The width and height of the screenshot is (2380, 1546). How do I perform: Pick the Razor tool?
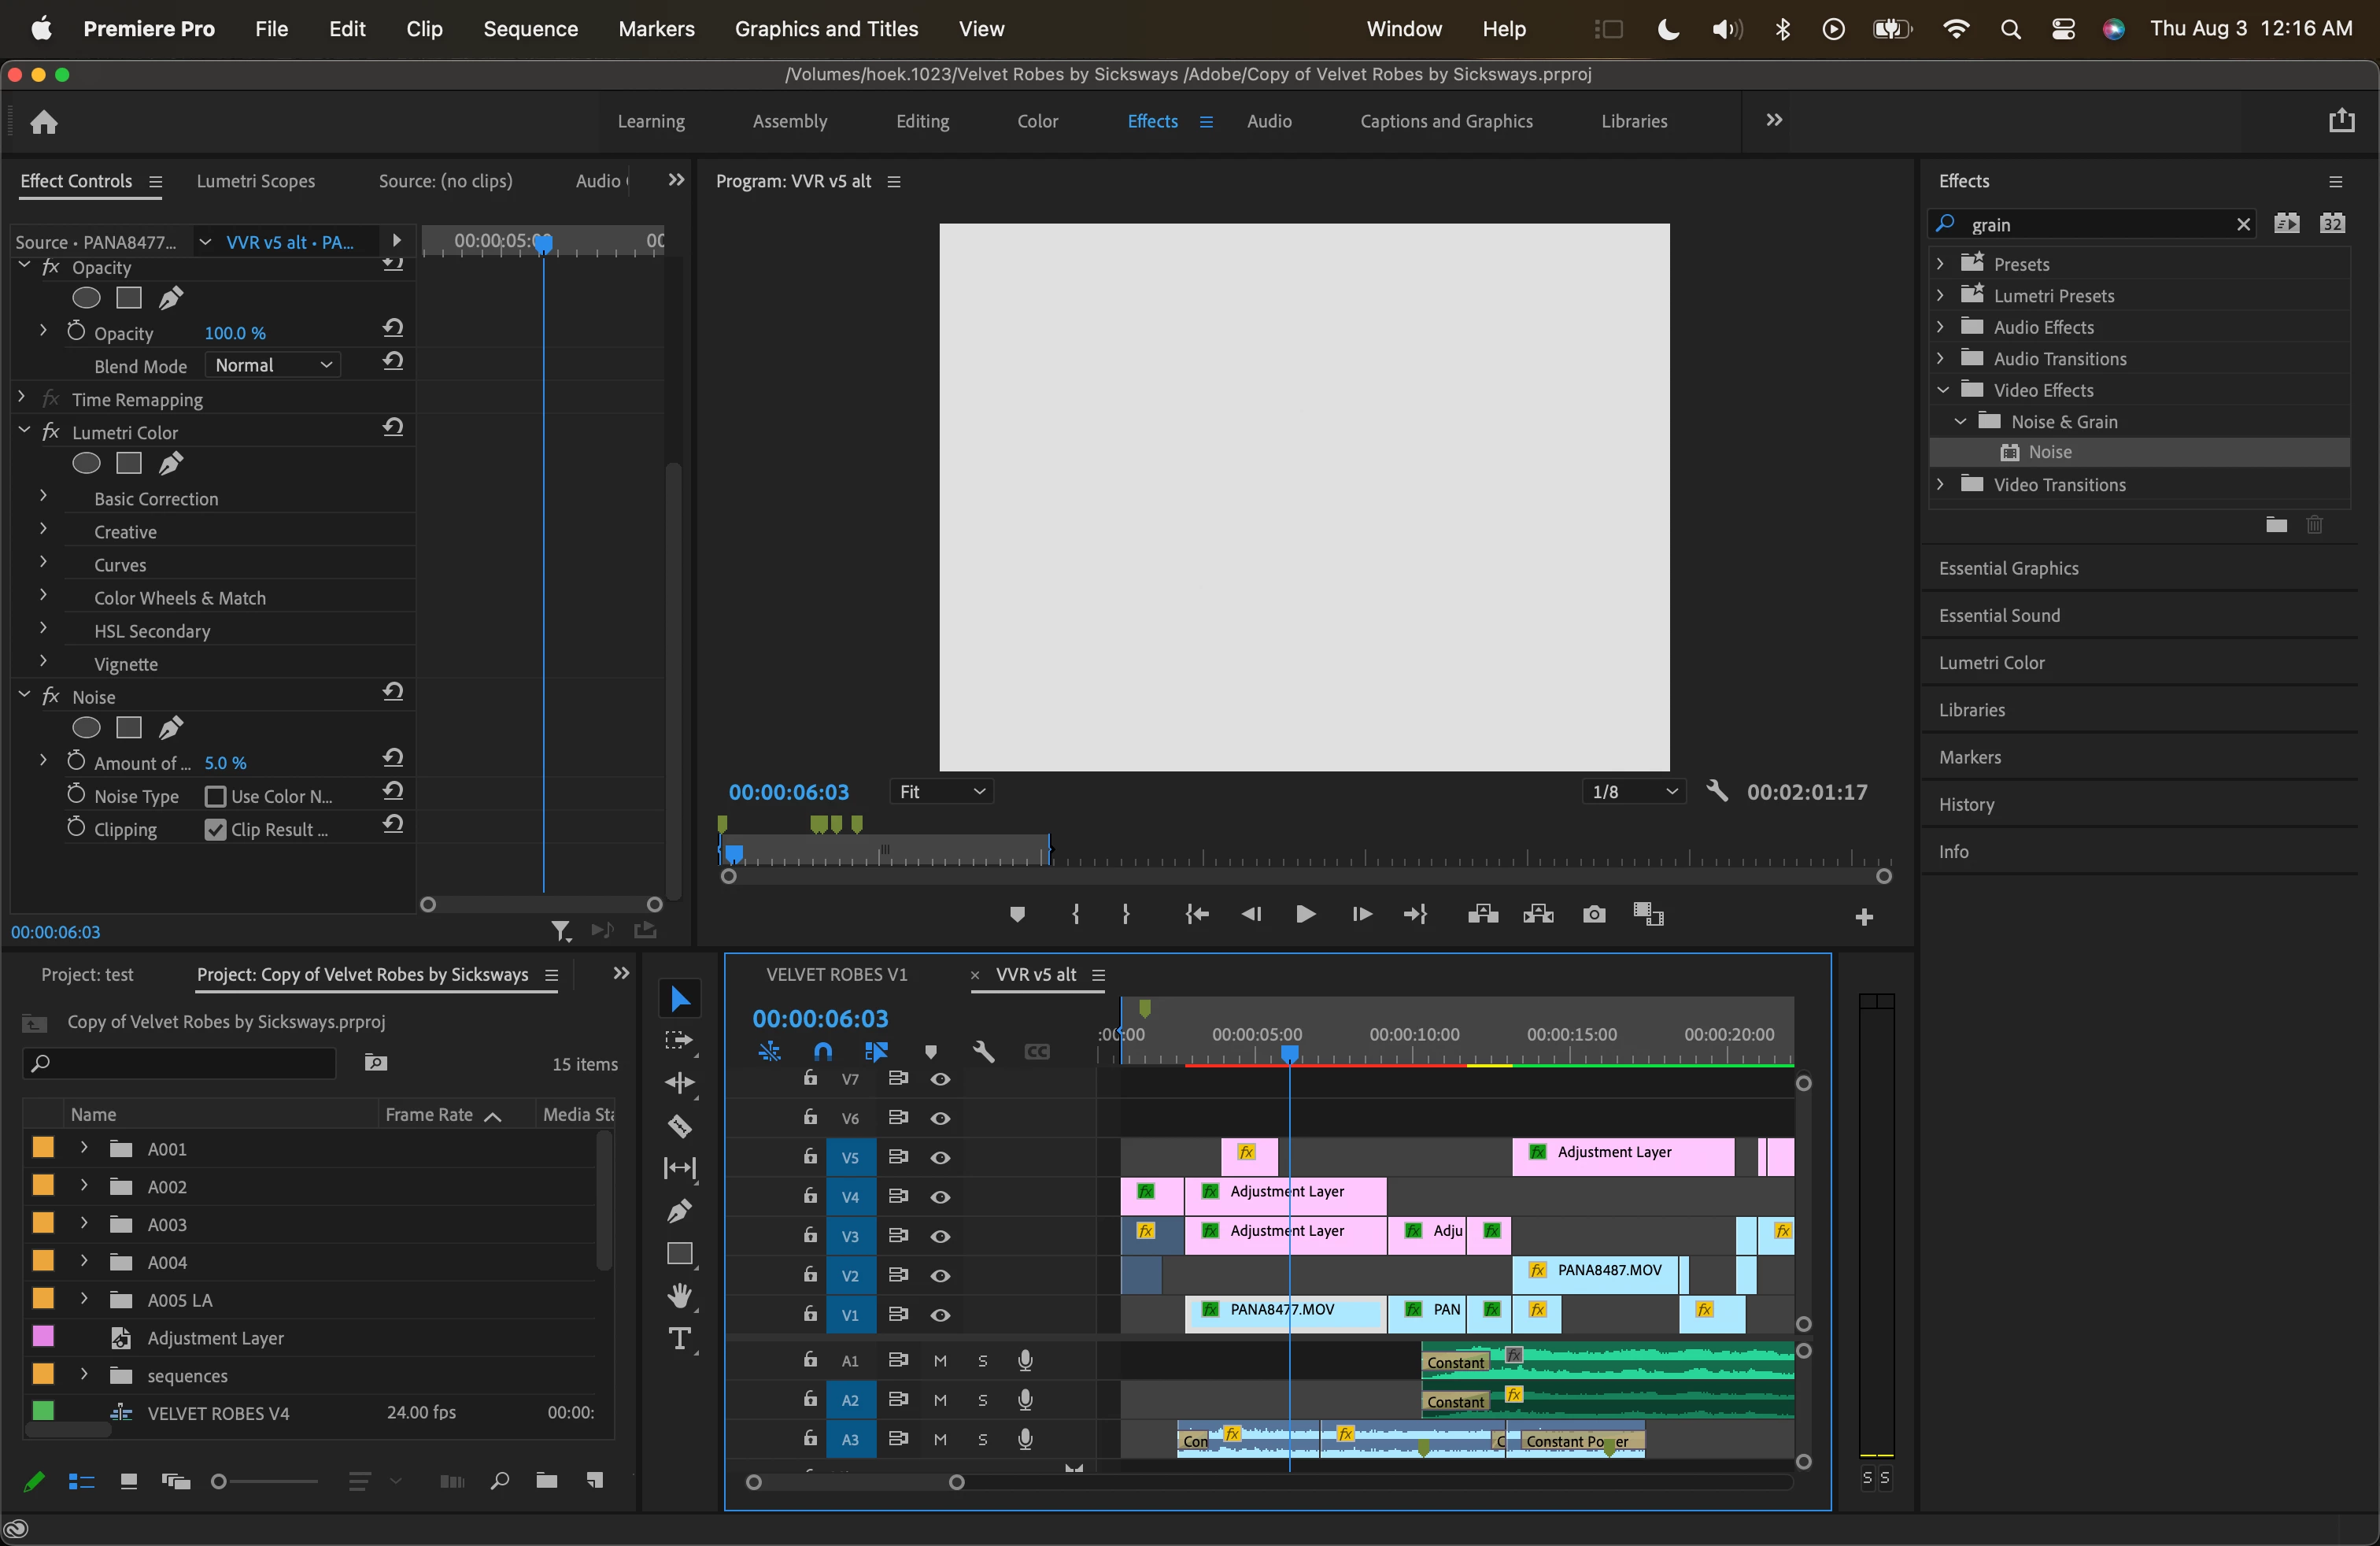680,1126
